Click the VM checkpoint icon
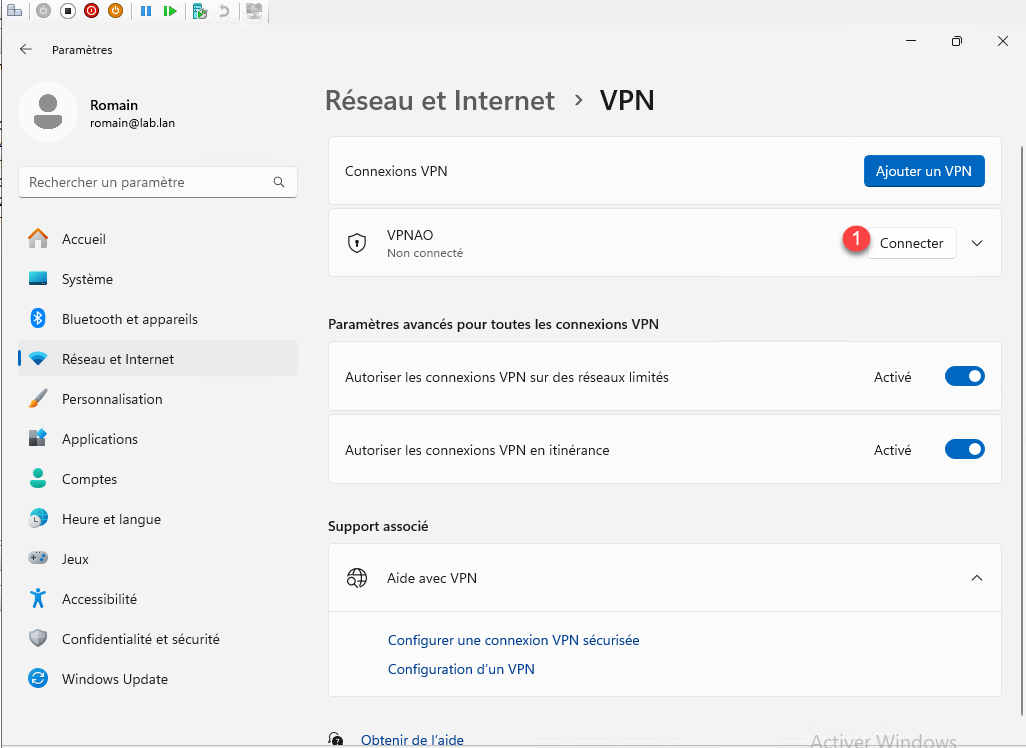The image size is (1026, 748). [200, 11]
